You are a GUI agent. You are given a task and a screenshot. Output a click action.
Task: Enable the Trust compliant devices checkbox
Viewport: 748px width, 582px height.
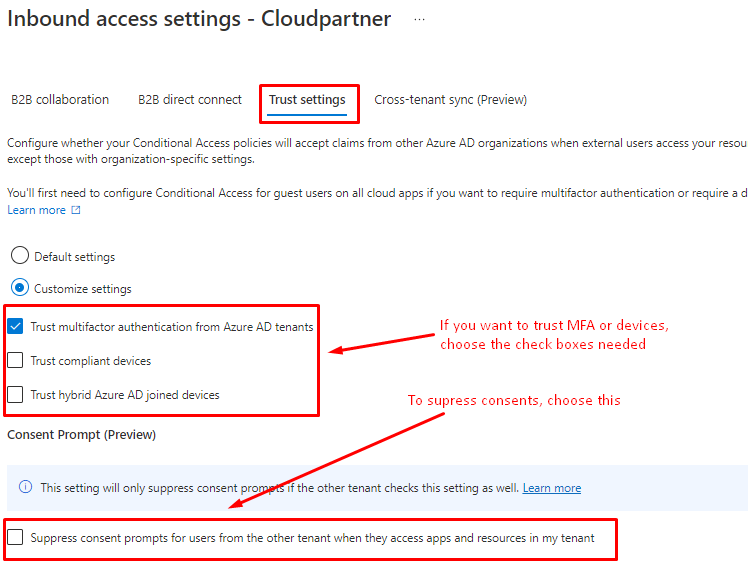click(16, 360)
